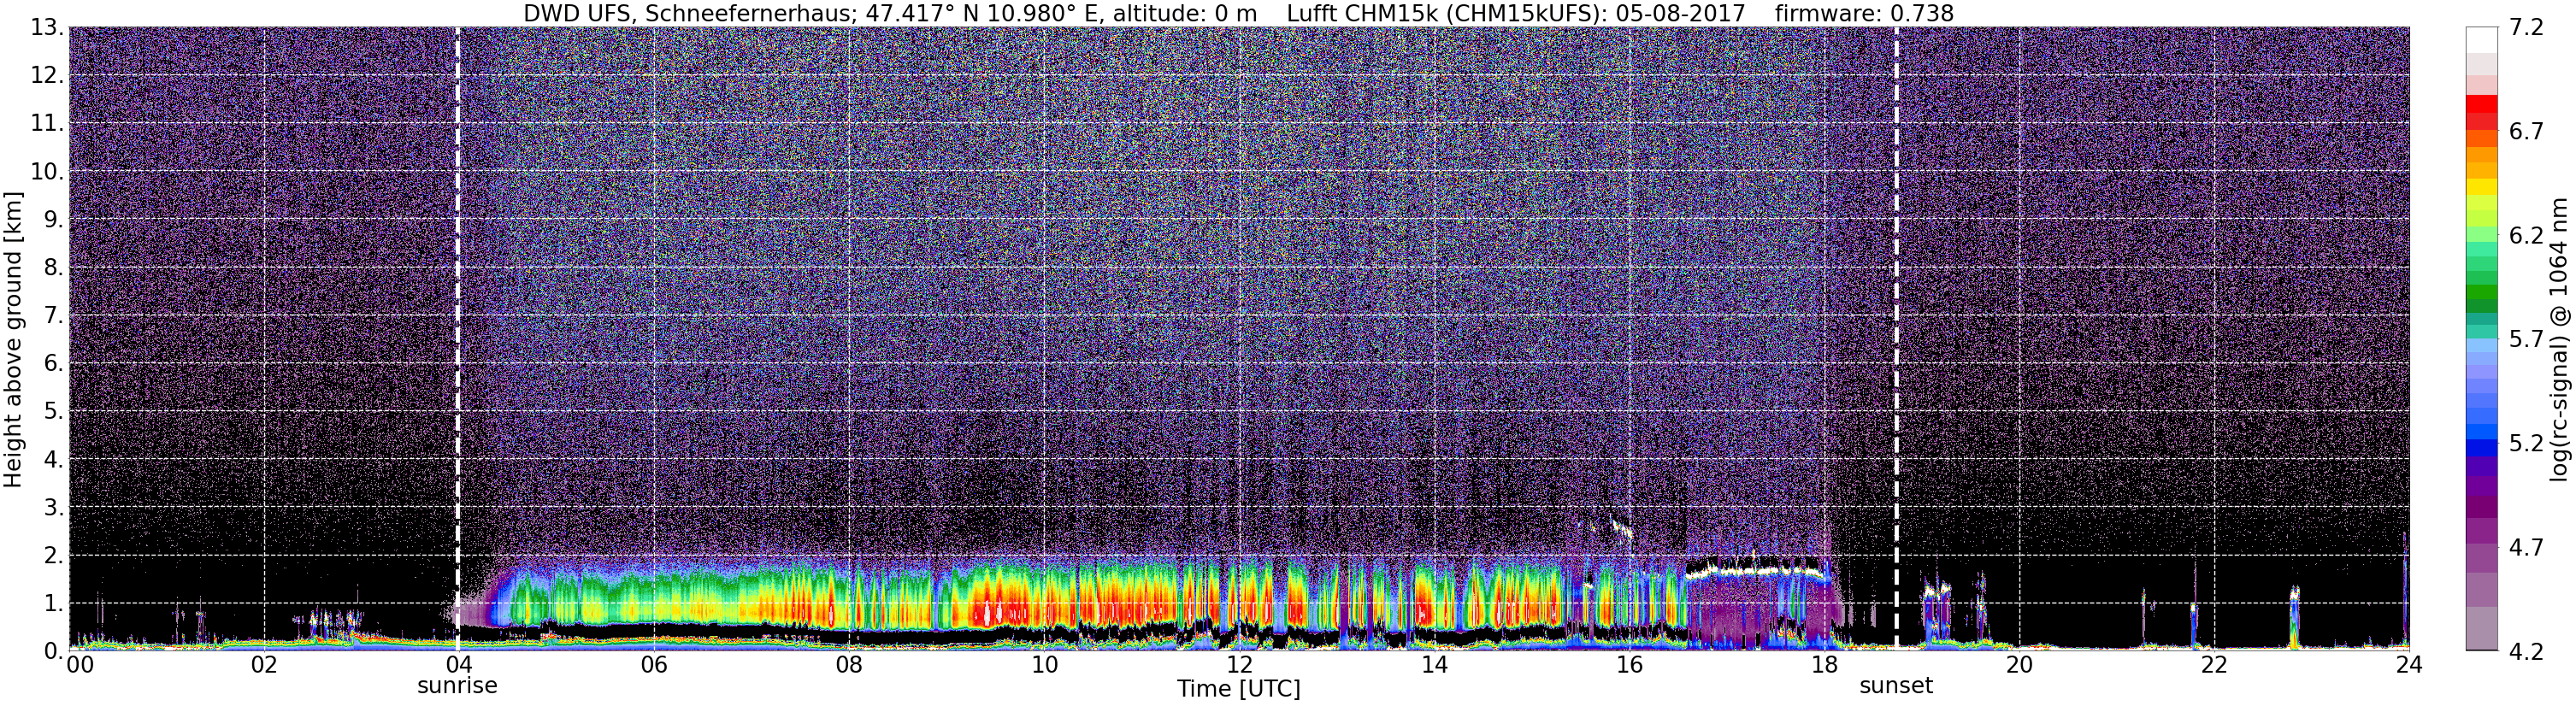This screenshot has height=706, width=2576.
Task: Click the y-axis tick label '1.'
Action: click(54, 603)
